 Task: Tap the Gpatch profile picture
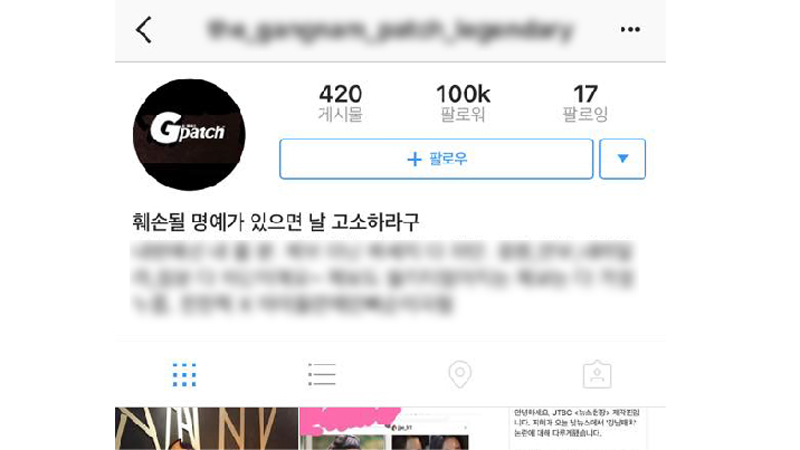tap(189, 135)
